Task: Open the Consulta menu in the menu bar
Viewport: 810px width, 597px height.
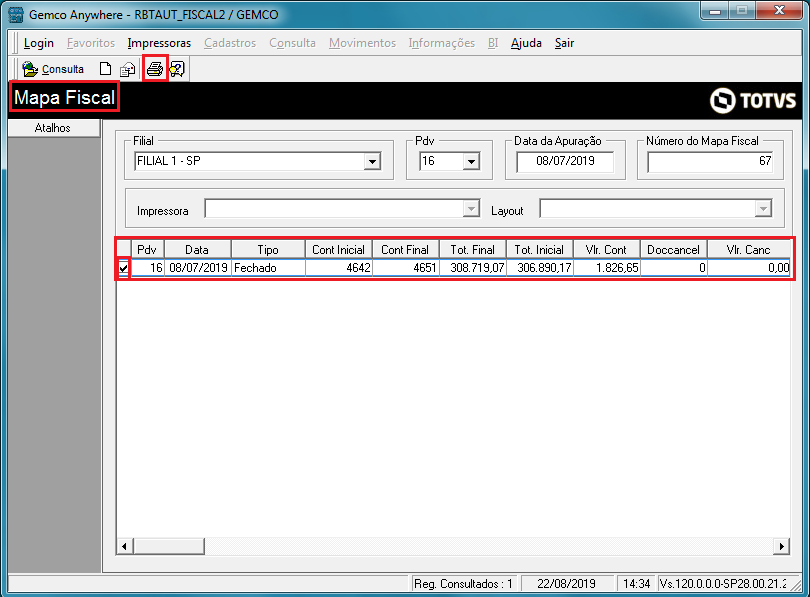Action: [292, 43]
